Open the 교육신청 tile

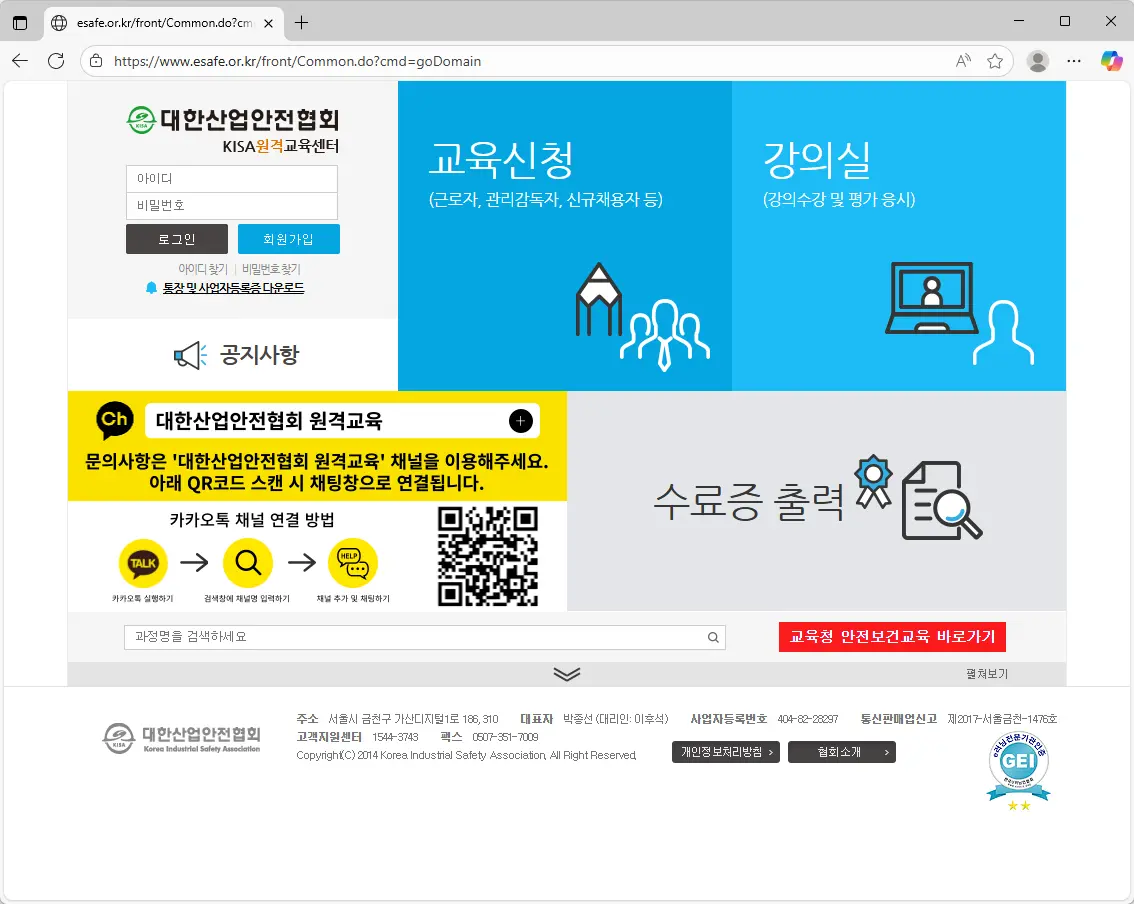tap(565, 236)
